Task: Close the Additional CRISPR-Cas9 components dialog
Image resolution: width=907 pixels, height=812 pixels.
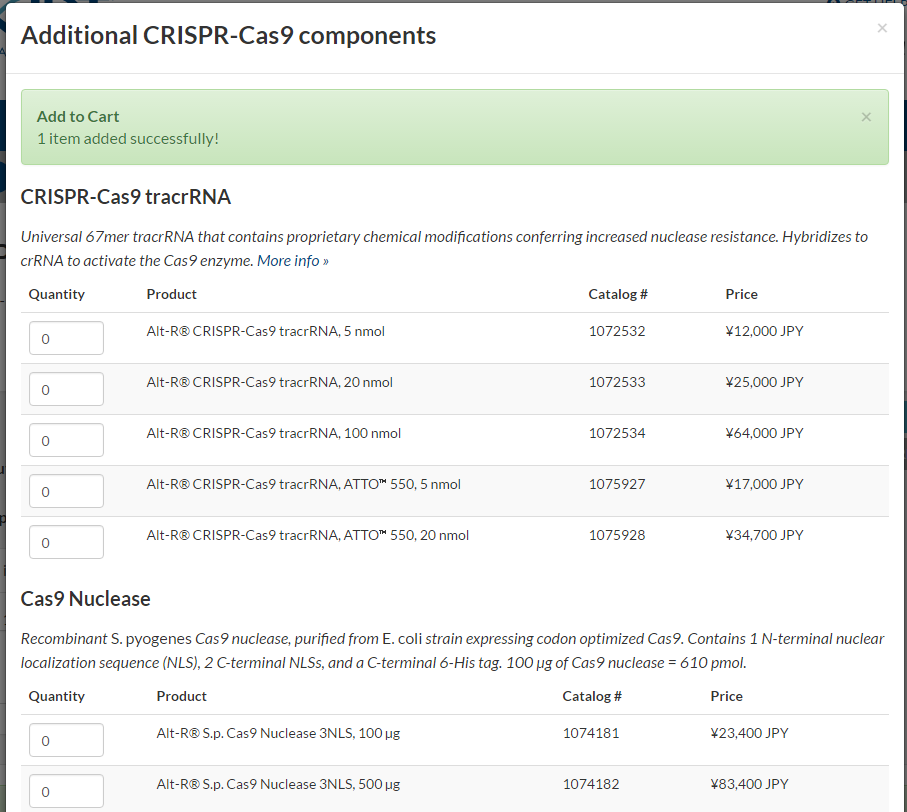Action: [x=882, y=28]
